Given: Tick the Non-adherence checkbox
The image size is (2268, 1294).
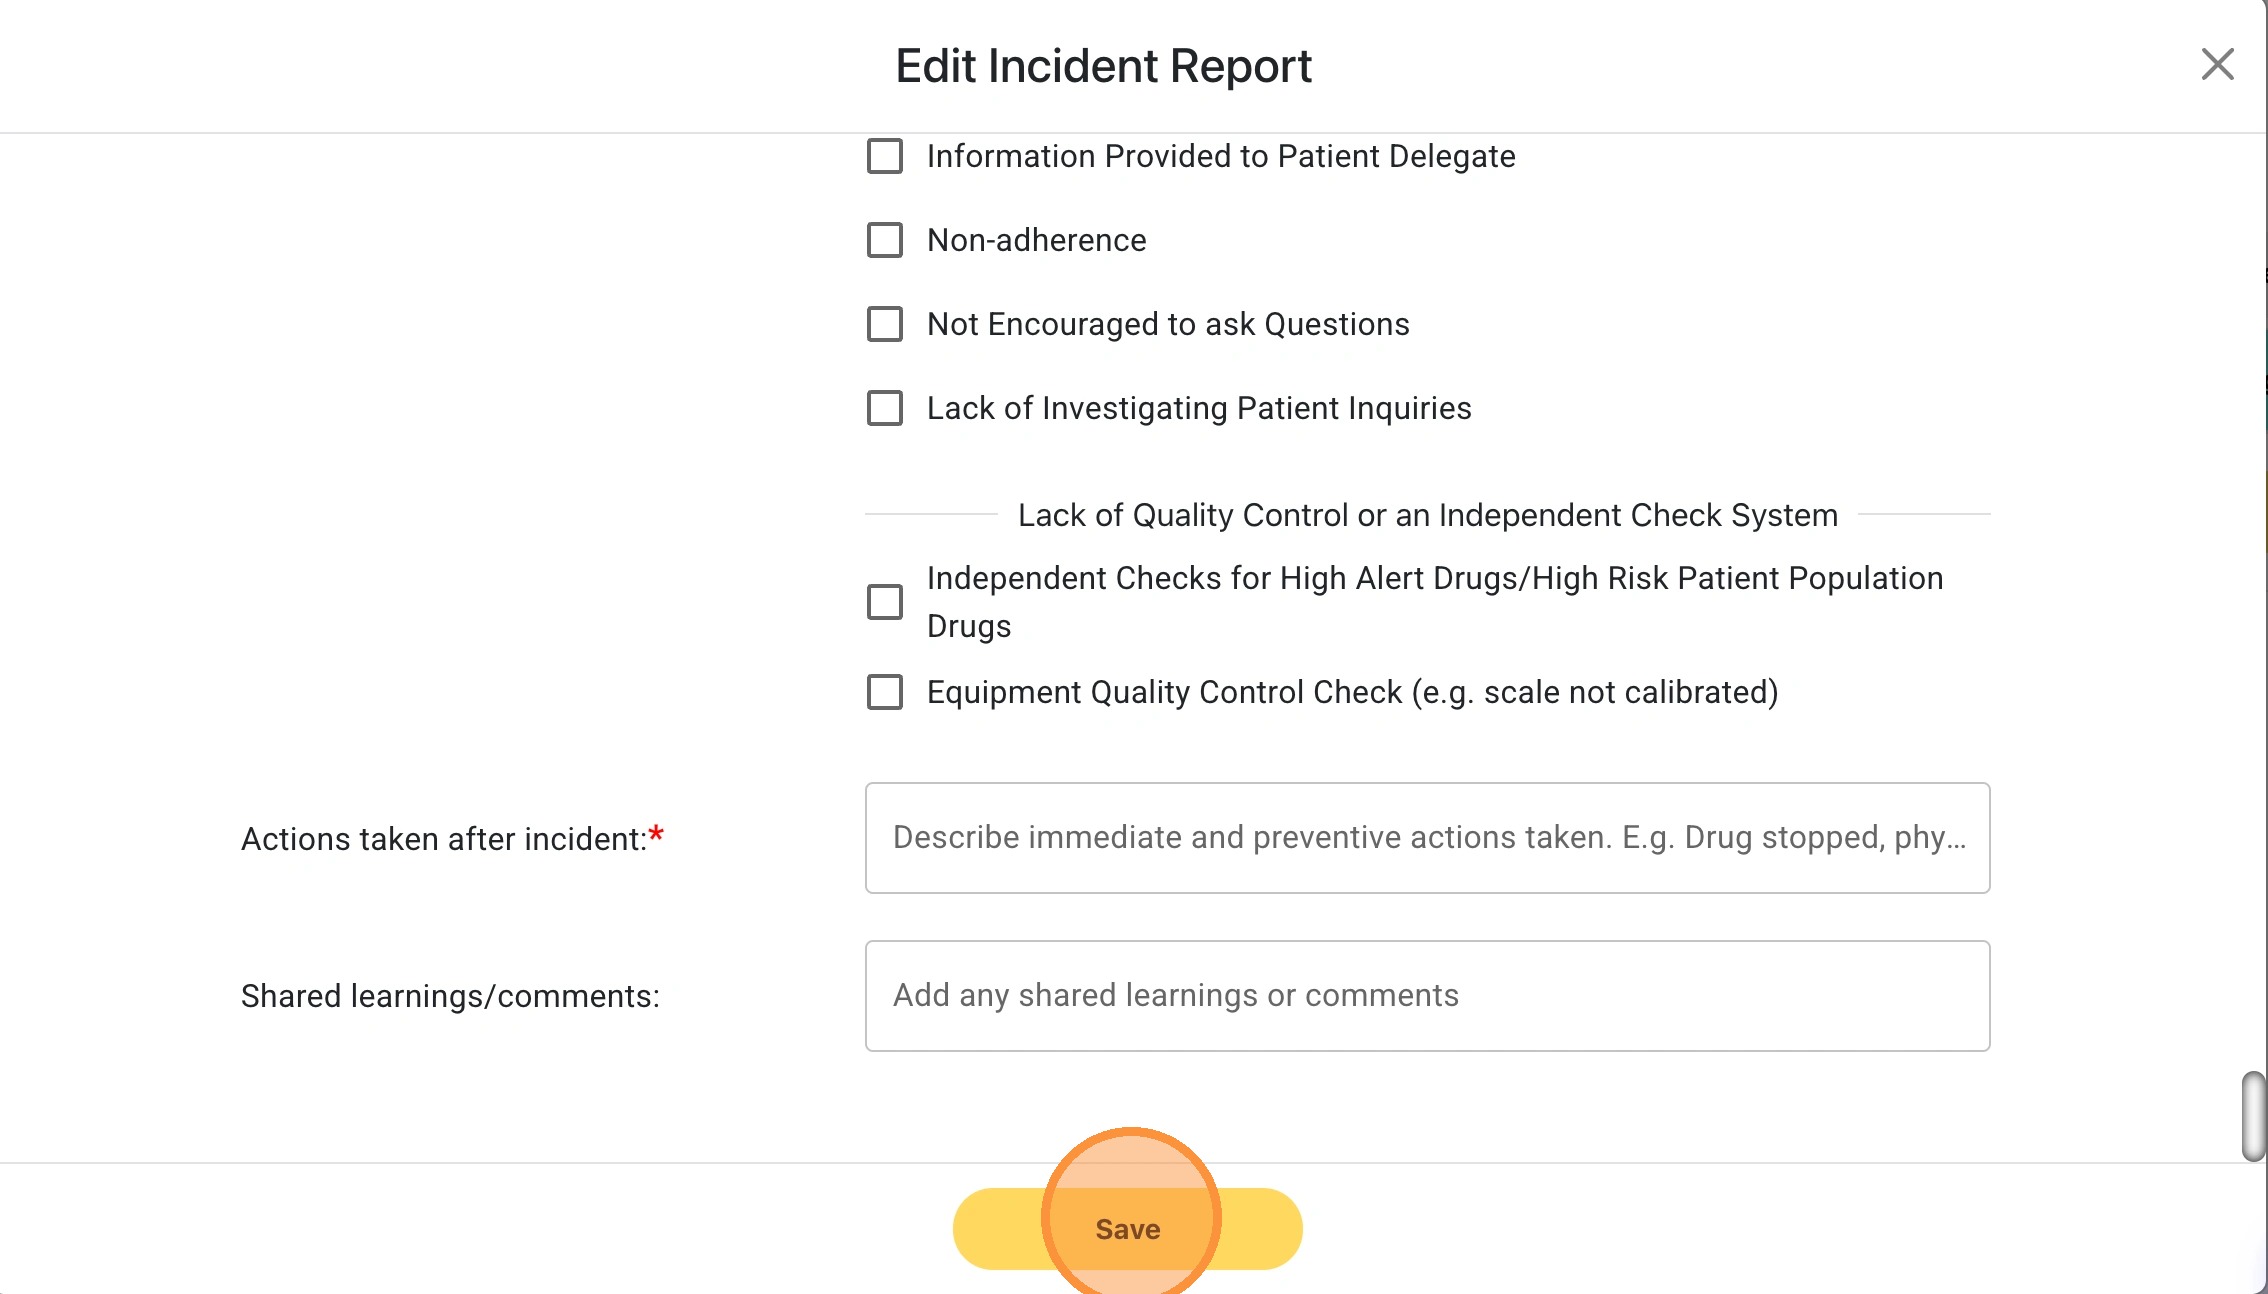Looking at the screenshot, I should coord(885,241).
